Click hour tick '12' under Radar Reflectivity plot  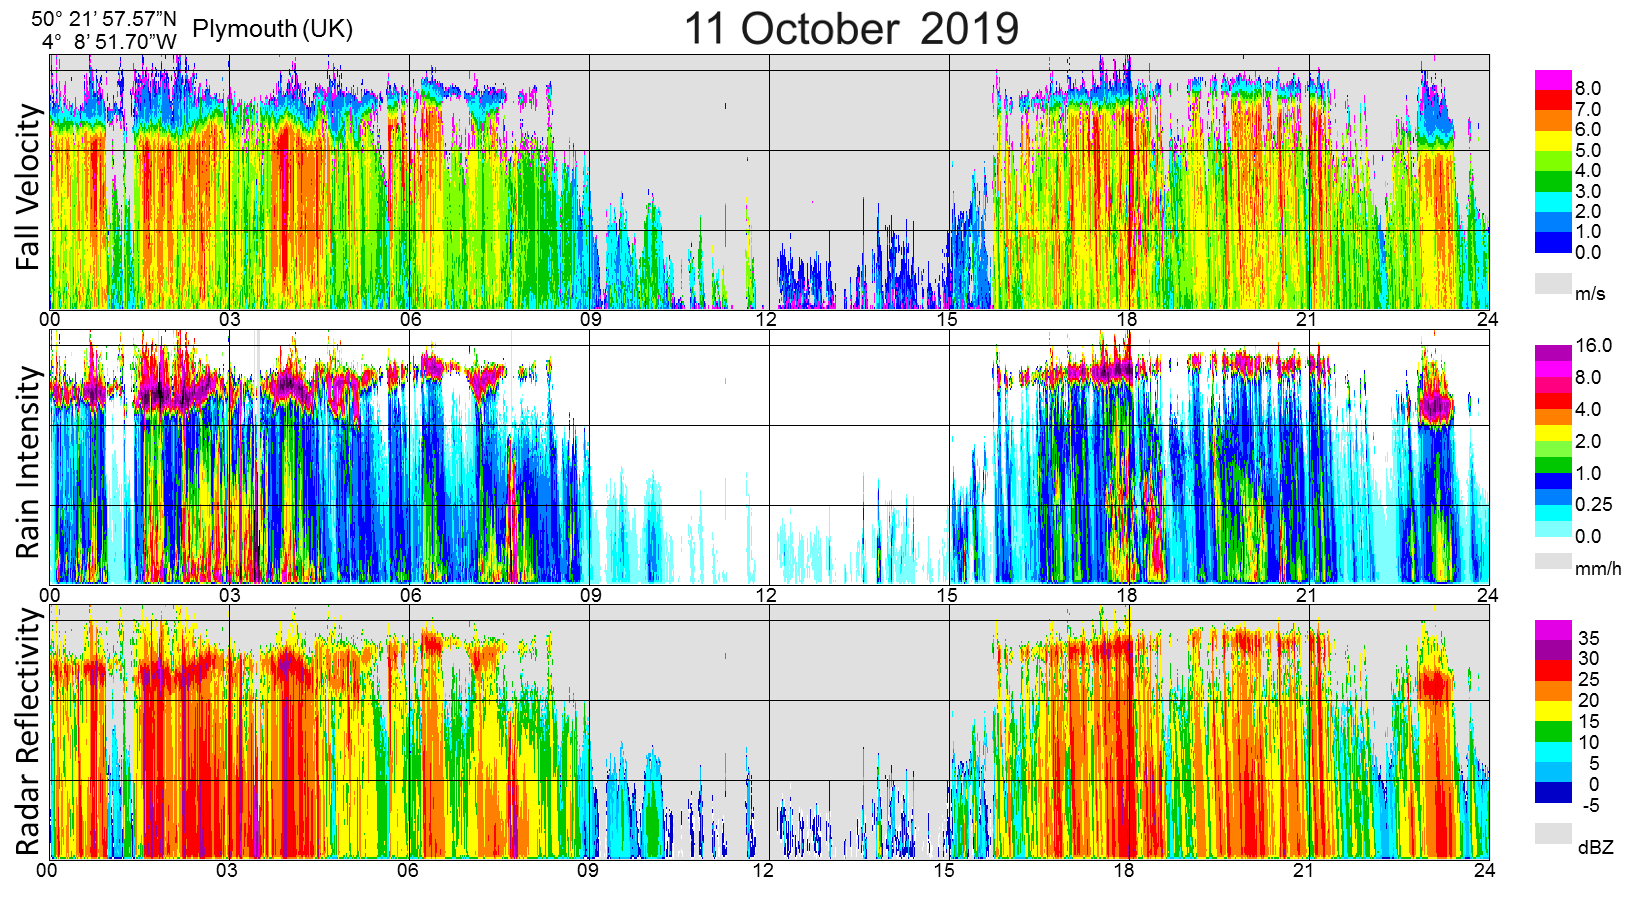click(x=763, y=870)
